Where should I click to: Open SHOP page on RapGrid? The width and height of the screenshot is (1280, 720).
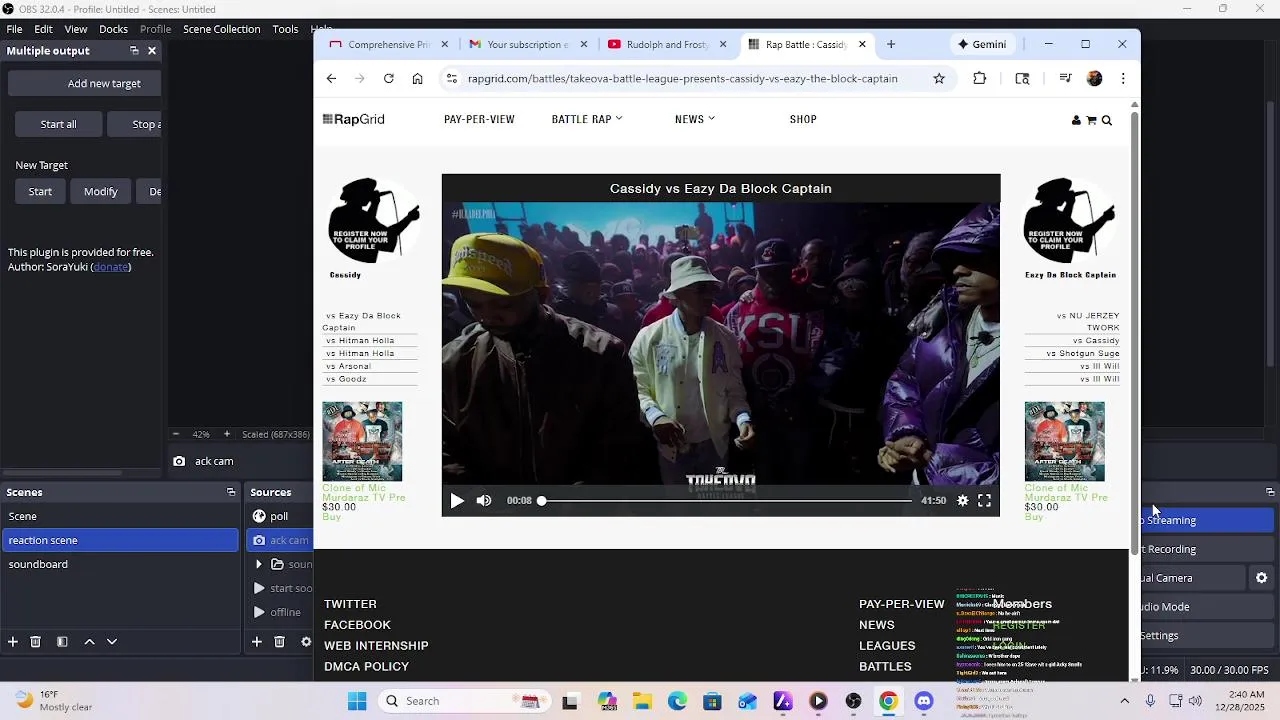[x=803, y=119]
